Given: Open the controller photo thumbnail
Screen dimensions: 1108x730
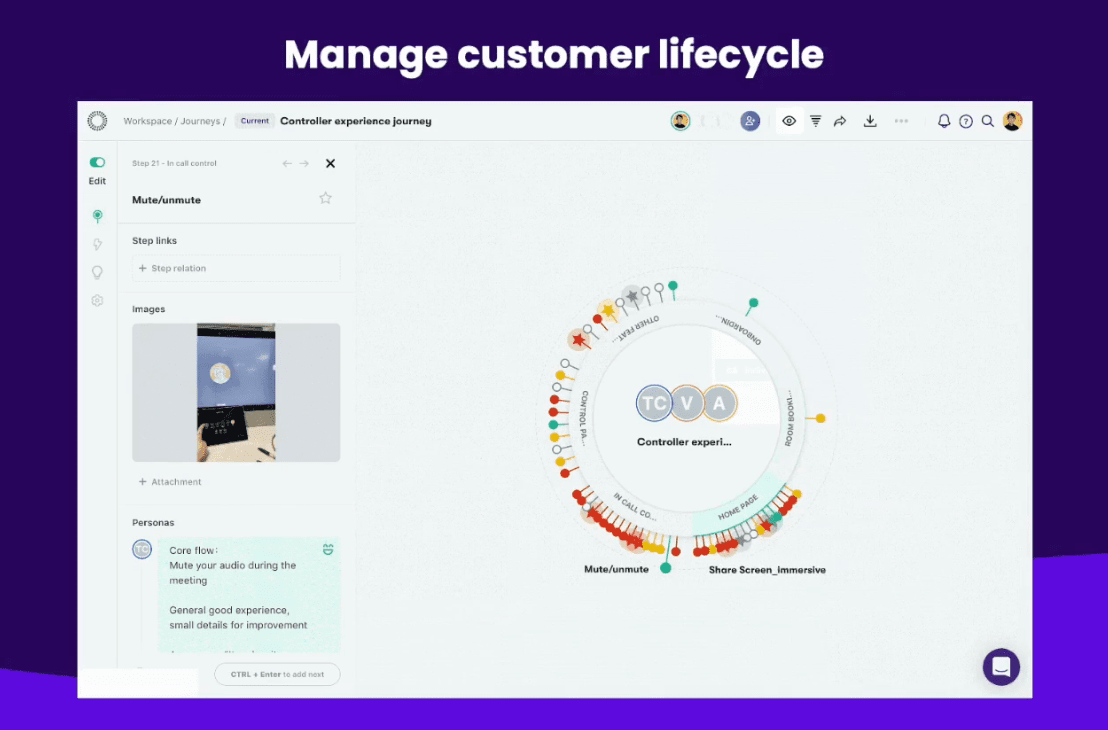Looking at the screenshot, I should point(236,393).
